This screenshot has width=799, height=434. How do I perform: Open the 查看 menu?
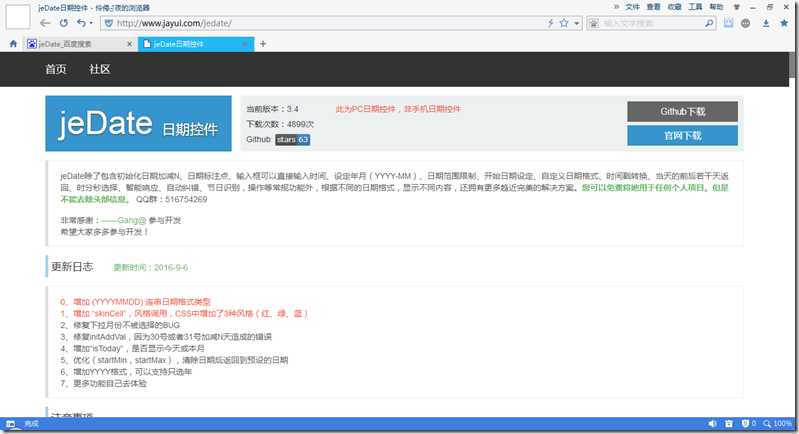click(653, 7)
